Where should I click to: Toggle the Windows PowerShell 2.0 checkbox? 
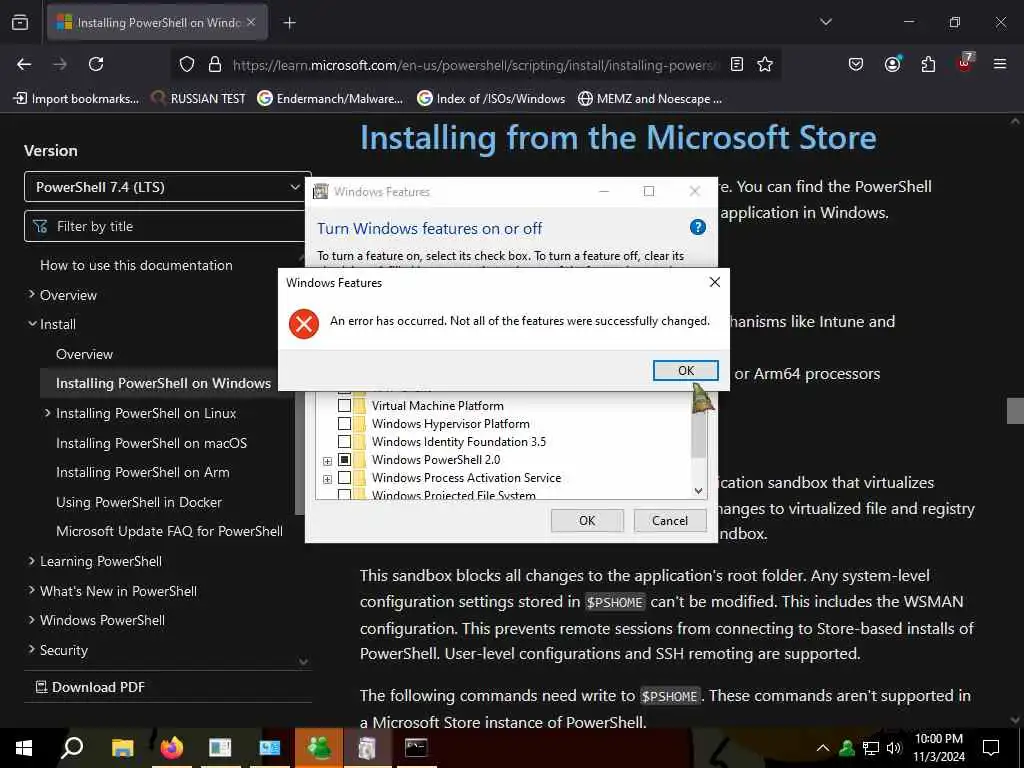(344, 460)
